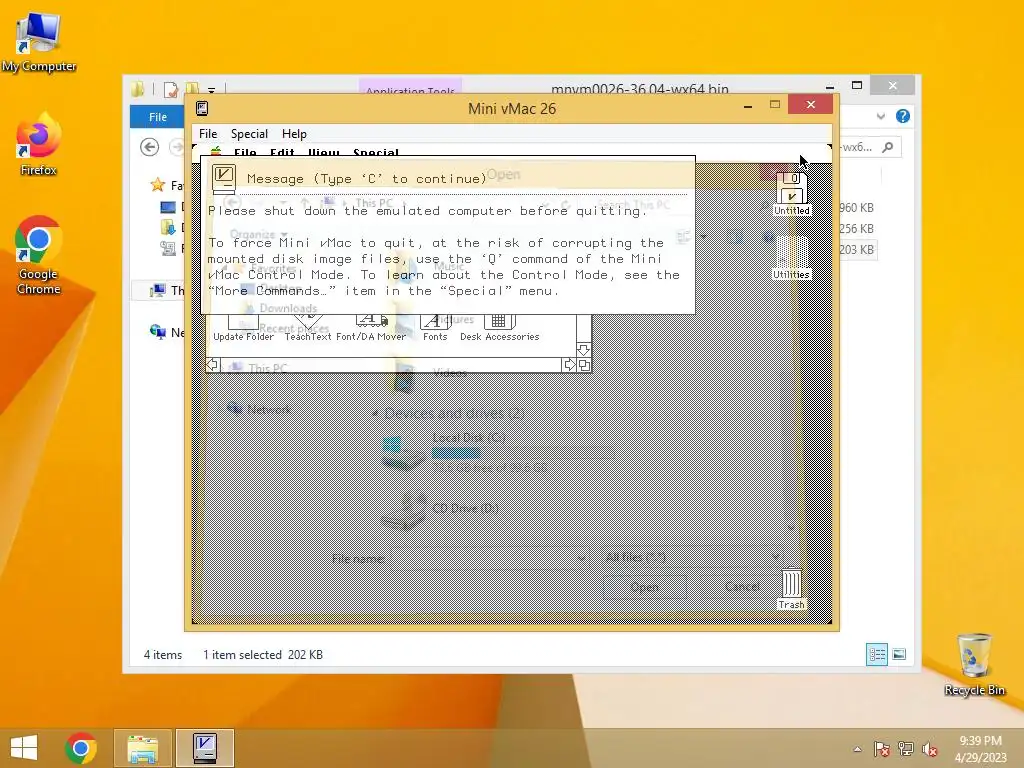Open the Help menu in Mini vMac
The image size is (1024, 768).
(x=294, y=134)
